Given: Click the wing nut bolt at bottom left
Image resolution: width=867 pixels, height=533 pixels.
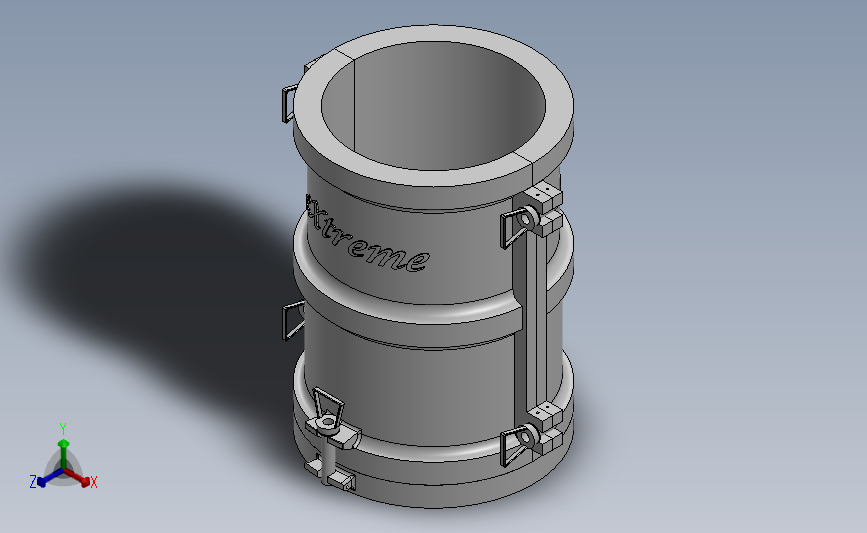Looking at the screenshot, I should click(x=331, y=437).
